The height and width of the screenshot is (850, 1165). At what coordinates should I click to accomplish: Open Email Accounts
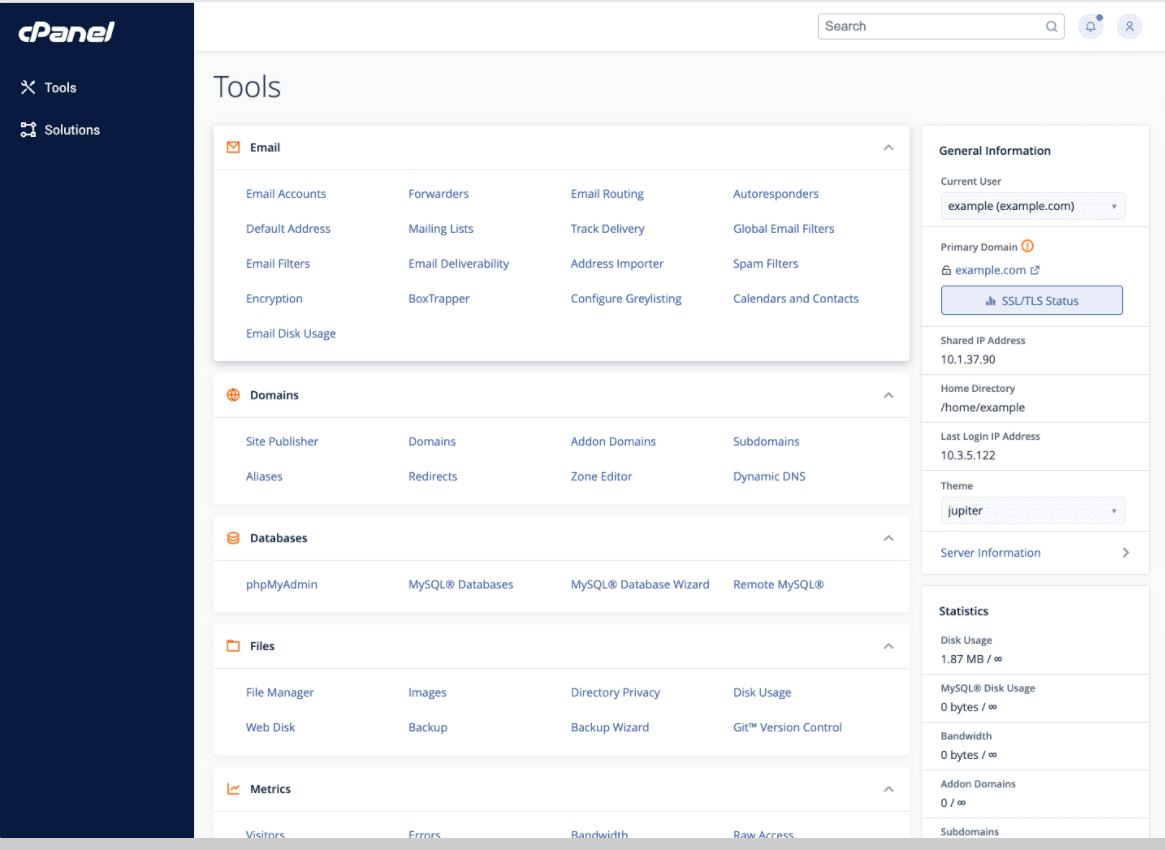(x=286, y=194)
